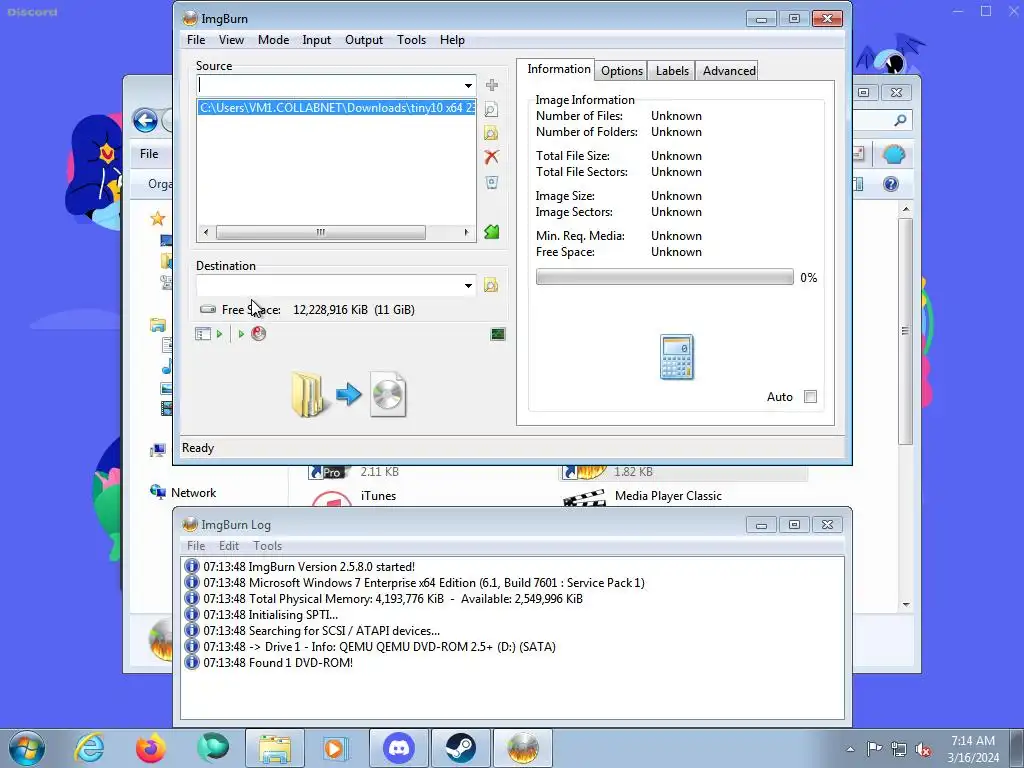Viewport: 1024px width, 768px height.
Task: Click Browse for a folder icon beside Source
Action: [x=491, y=133]
